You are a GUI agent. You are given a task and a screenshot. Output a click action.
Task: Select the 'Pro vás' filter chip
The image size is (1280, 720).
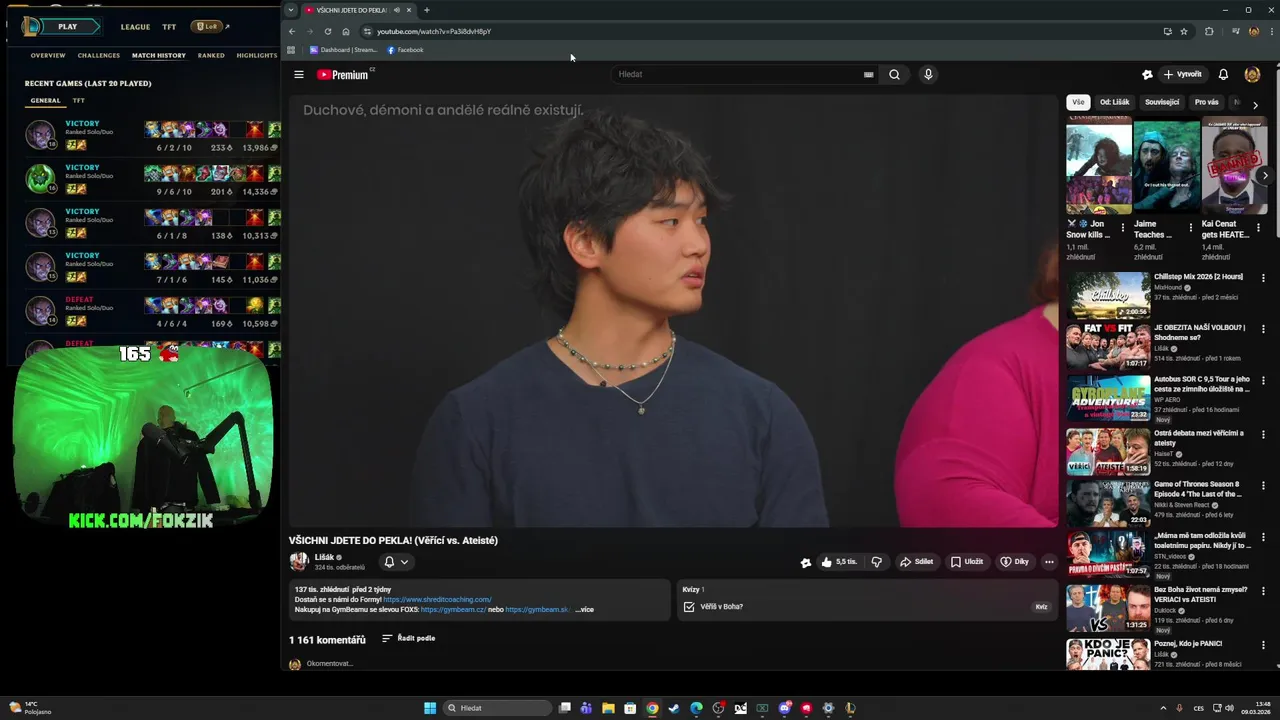pos(1207,102)
